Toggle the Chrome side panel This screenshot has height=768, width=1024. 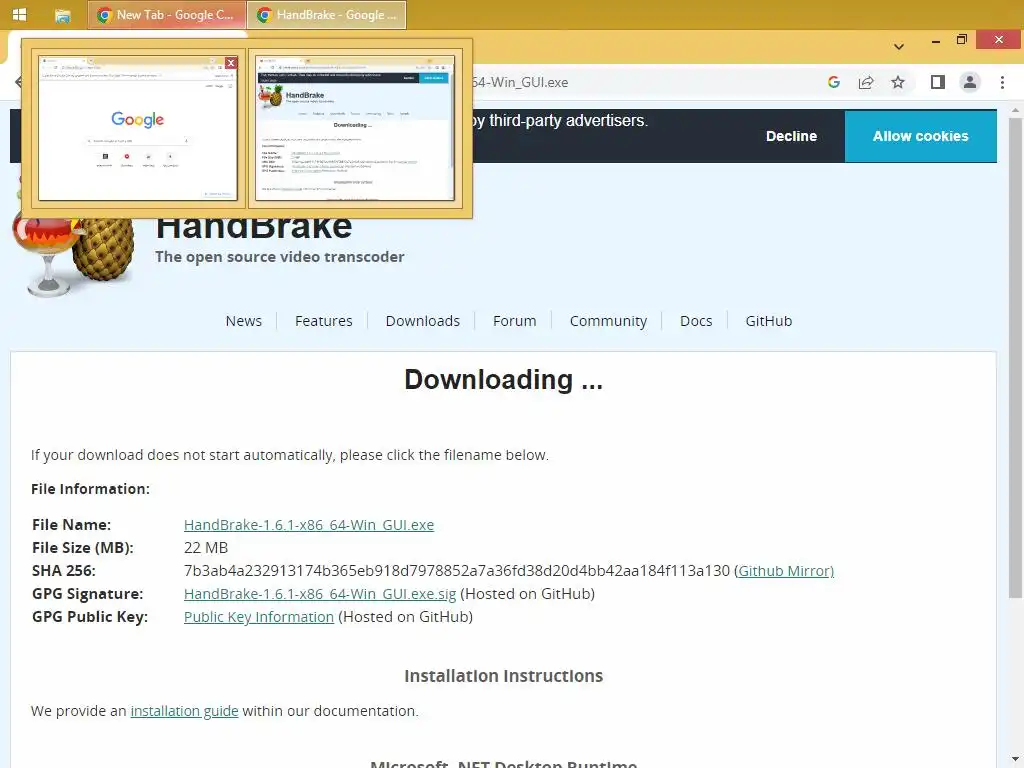(x=938, y=82)
